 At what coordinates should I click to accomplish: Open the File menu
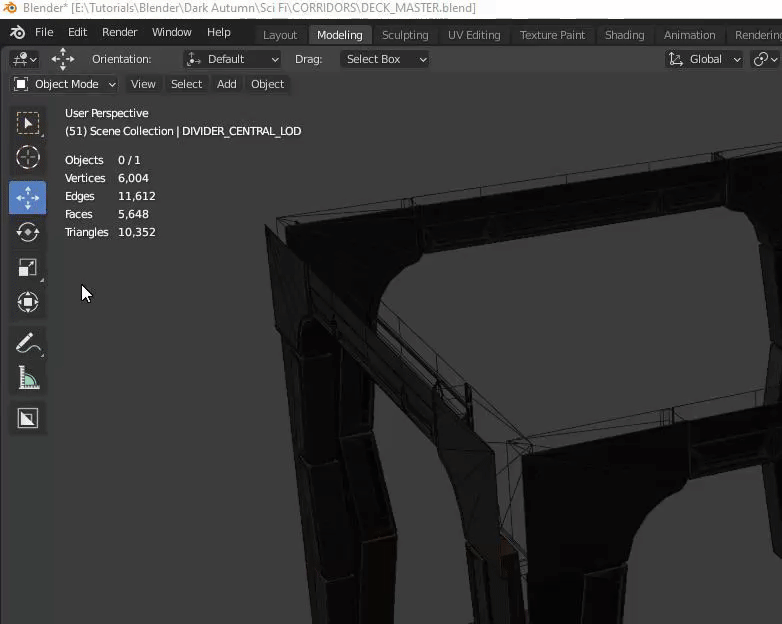[44, 32]
